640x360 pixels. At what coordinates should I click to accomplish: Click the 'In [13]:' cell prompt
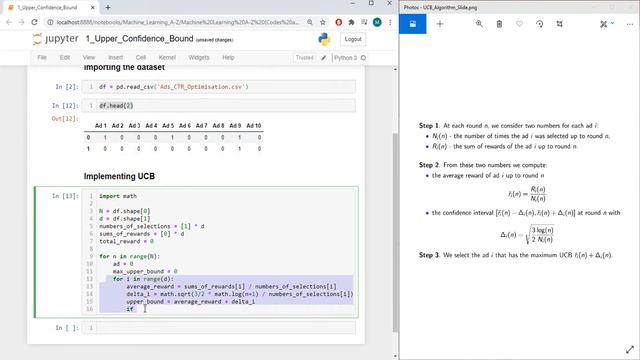pyautogui.click(x=65, y=196)
